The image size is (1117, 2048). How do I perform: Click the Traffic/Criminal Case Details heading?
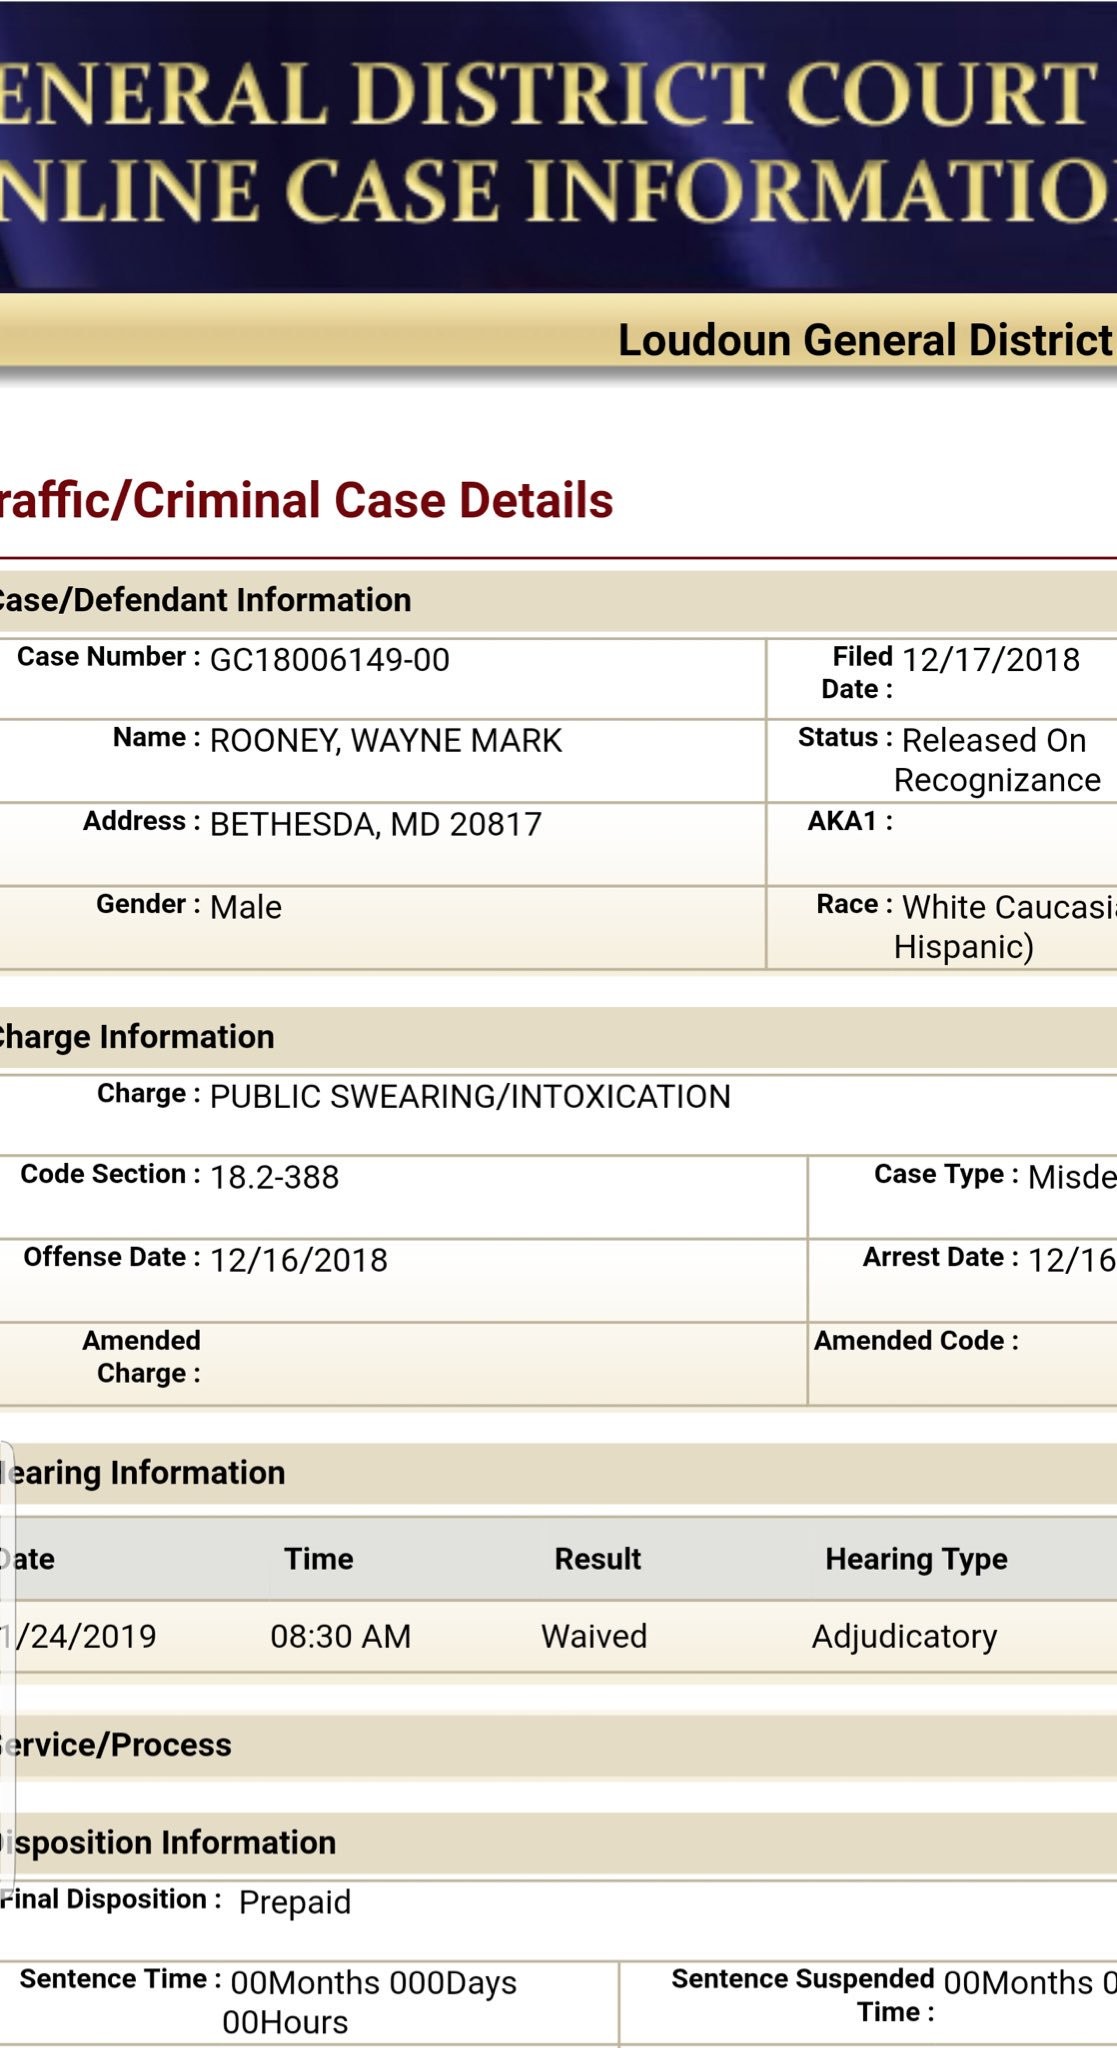point(306,501)
